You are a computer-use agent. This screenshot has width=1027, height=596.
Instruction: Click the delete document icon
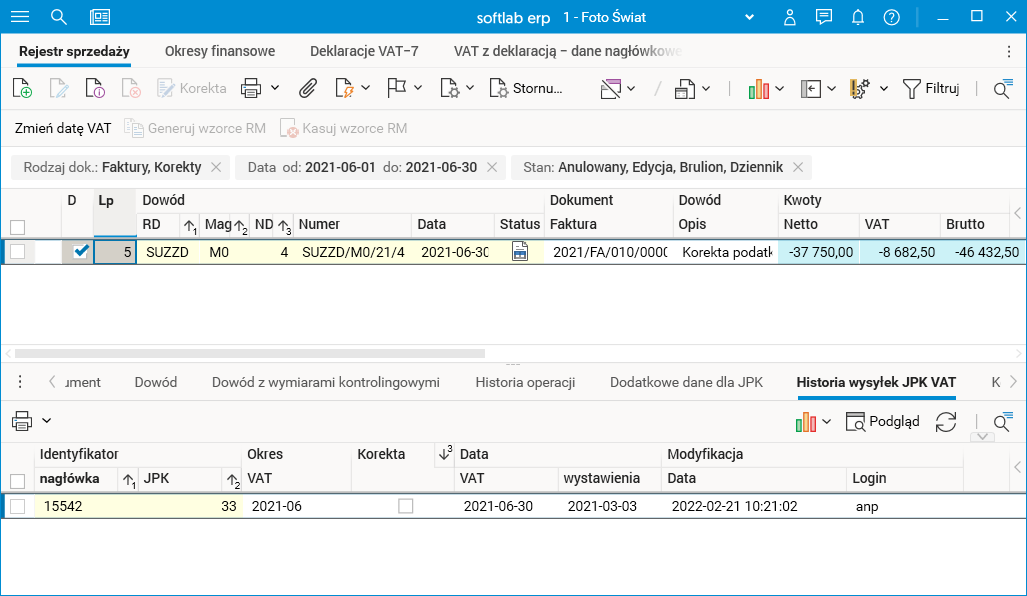coord(131,88)
